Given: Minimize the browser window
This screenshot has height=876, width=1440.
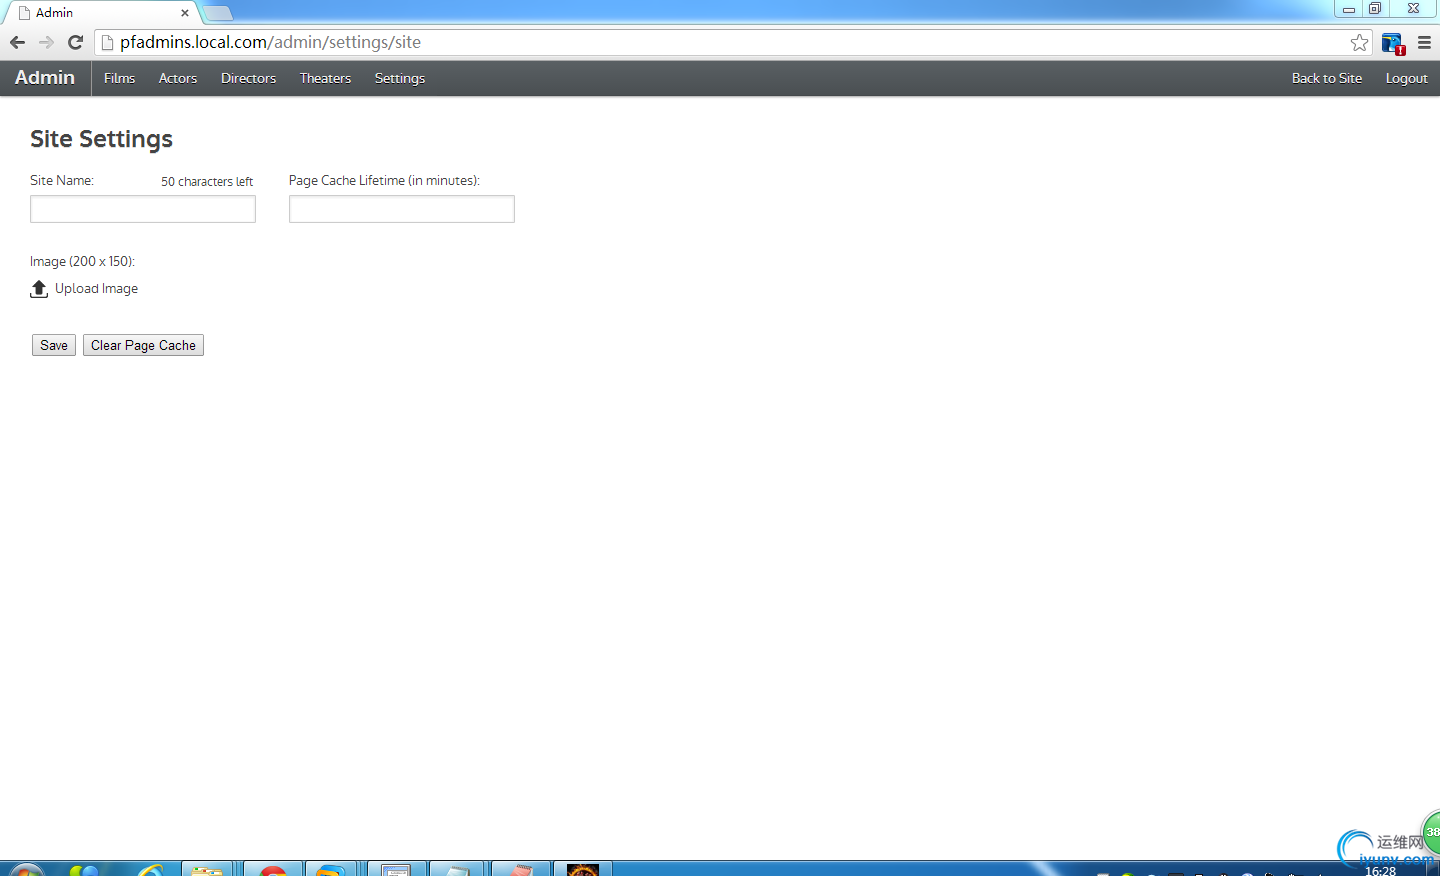Looking at the screenshot, I should click(1348, 9).
